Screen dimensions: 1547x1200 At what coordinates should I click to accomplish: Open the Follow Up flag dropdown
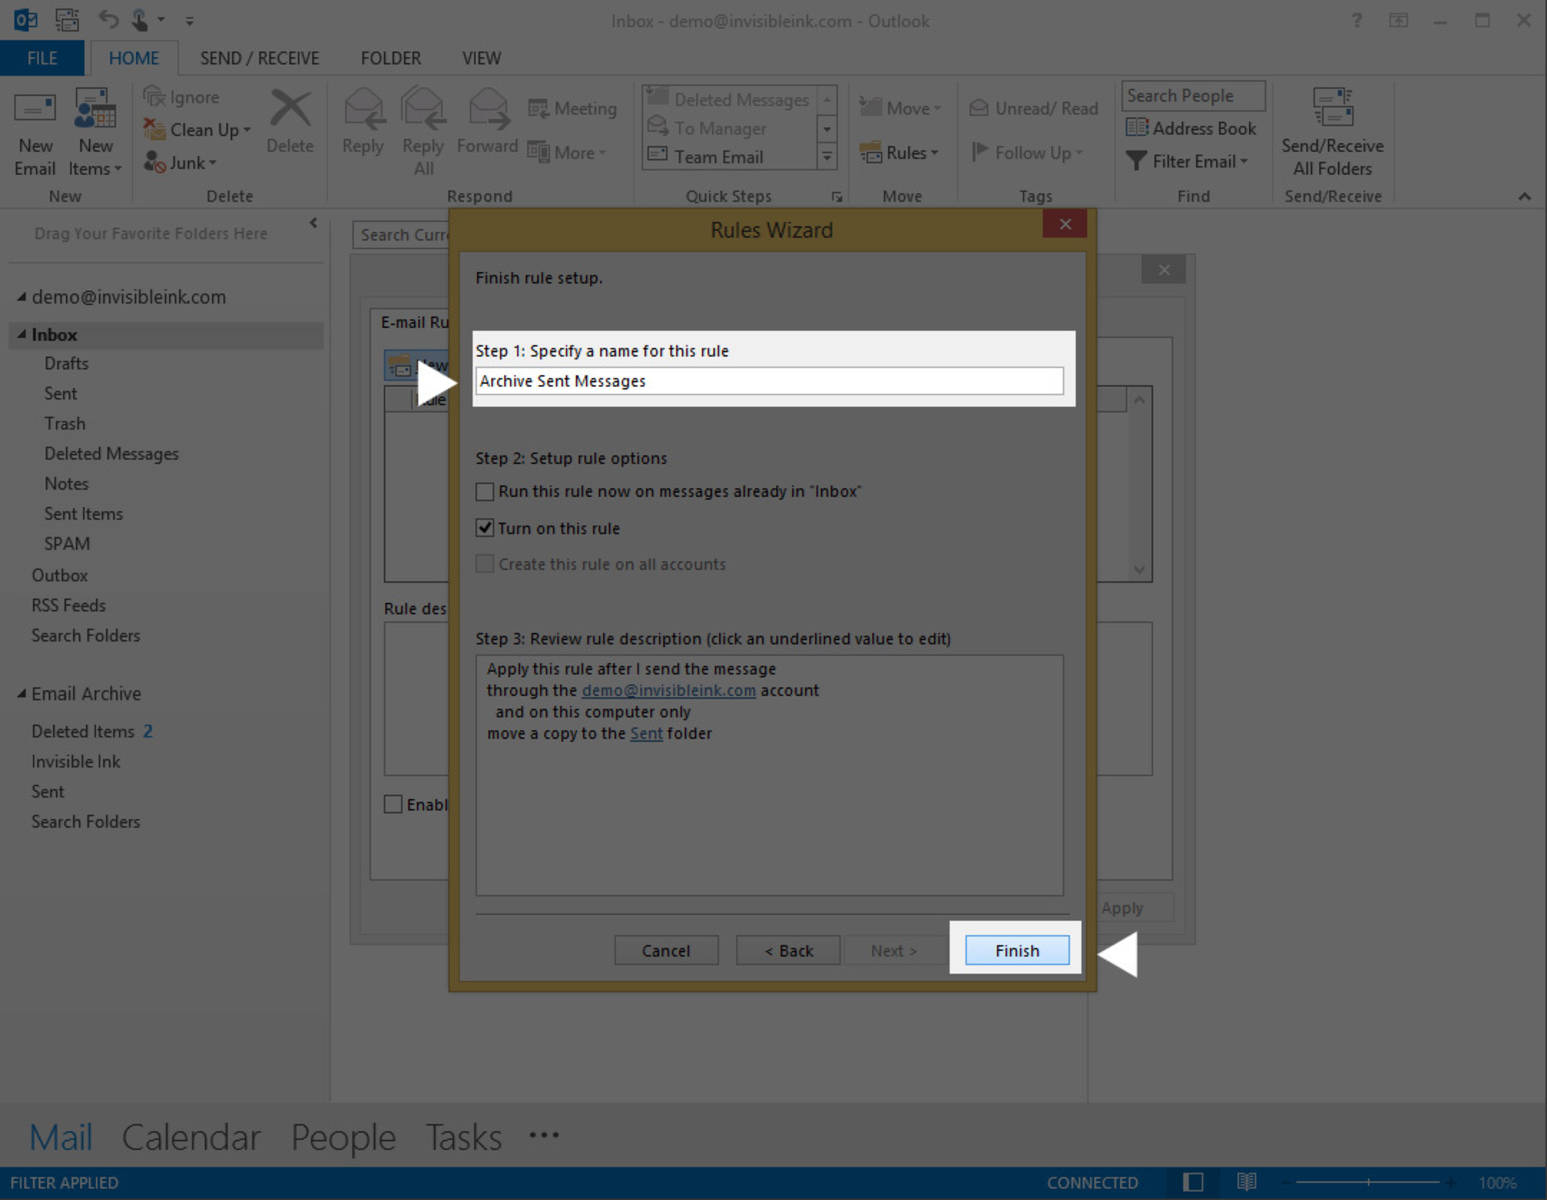1028,152
